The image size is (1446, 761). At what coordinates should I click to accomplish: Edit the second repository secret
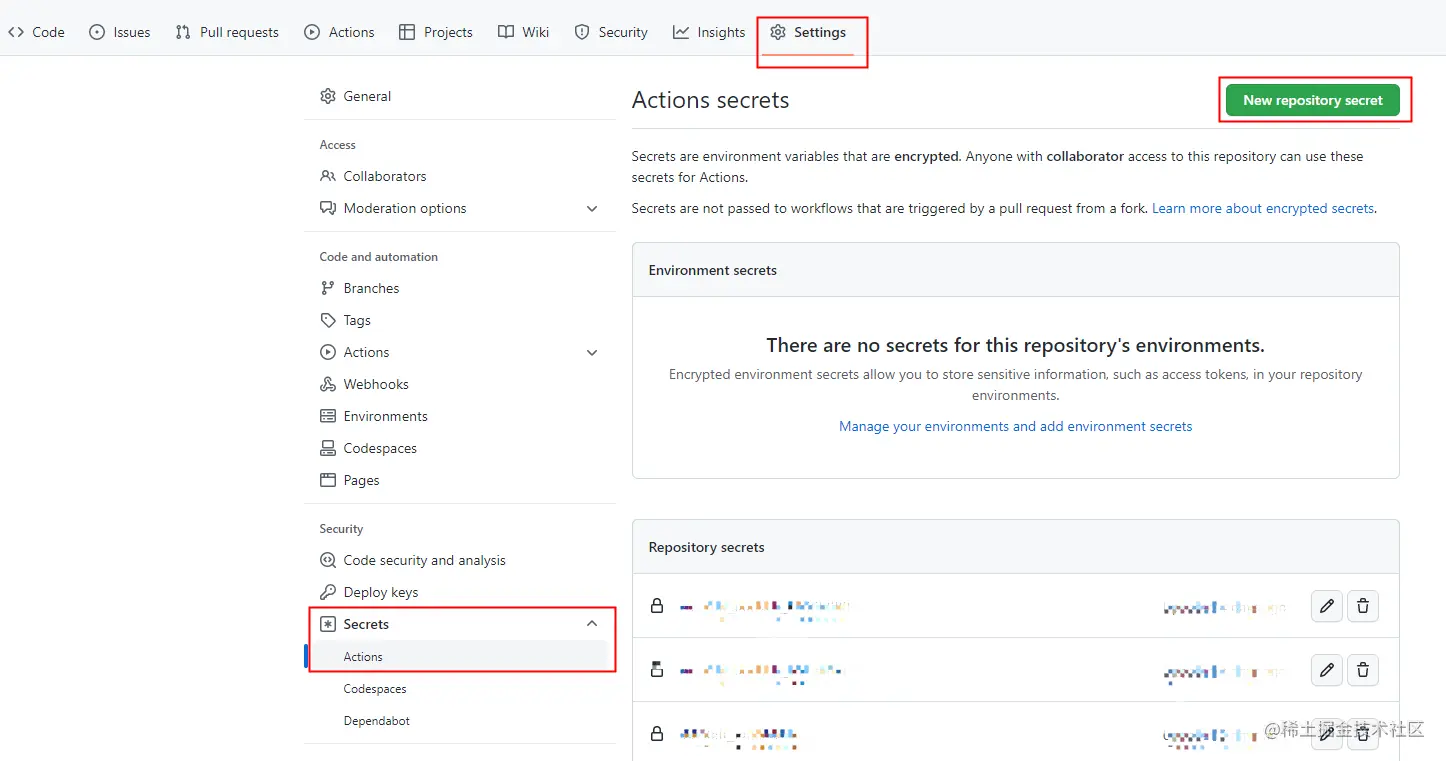click(x=1326, y=670)
